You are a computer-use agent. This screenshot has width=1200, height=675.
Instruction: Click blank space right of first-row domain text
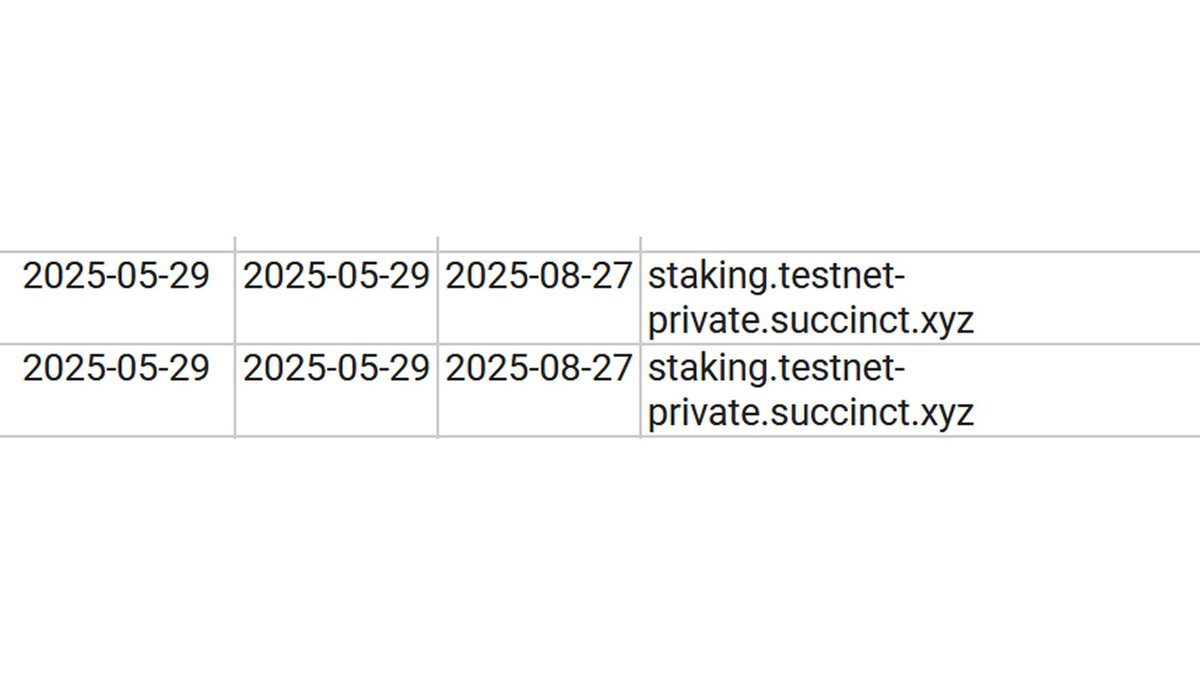pyautogui.click(x=1088, y=298)
